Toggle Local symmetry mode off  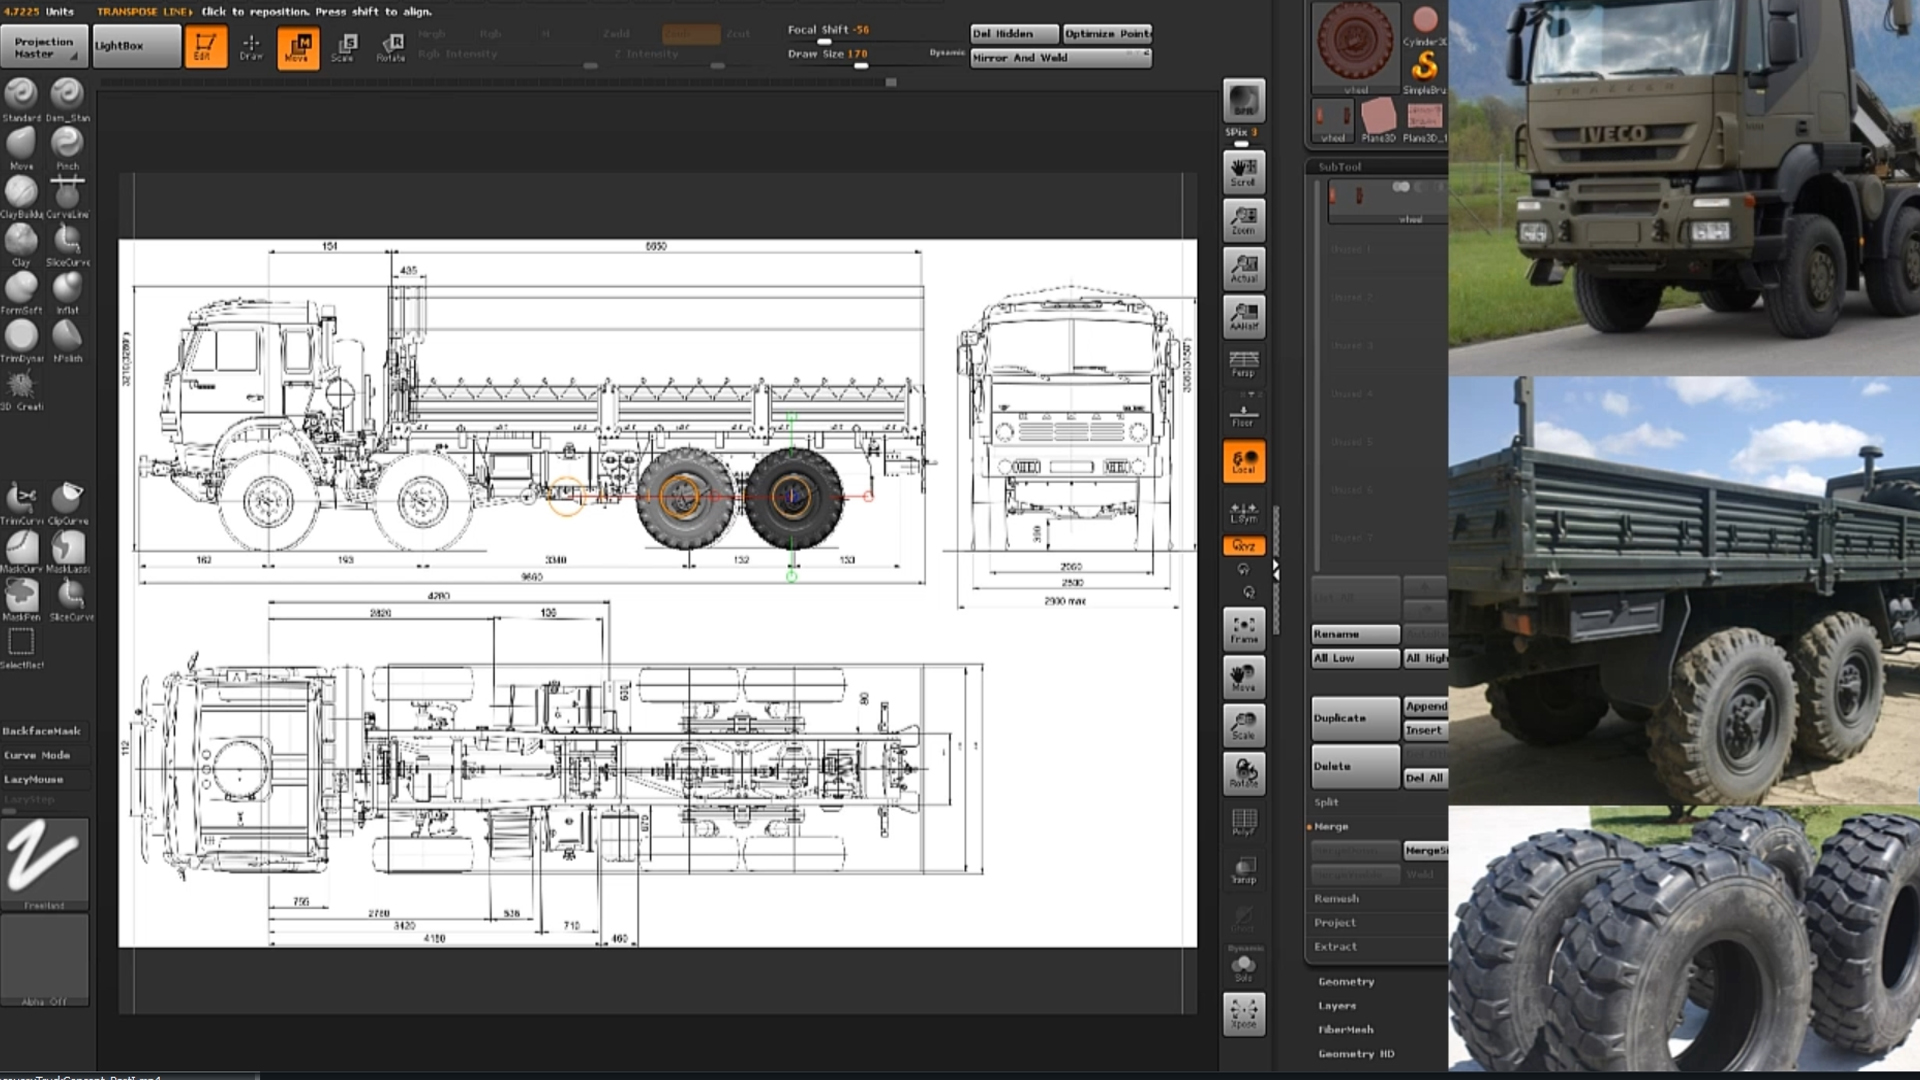(1243, 462)
